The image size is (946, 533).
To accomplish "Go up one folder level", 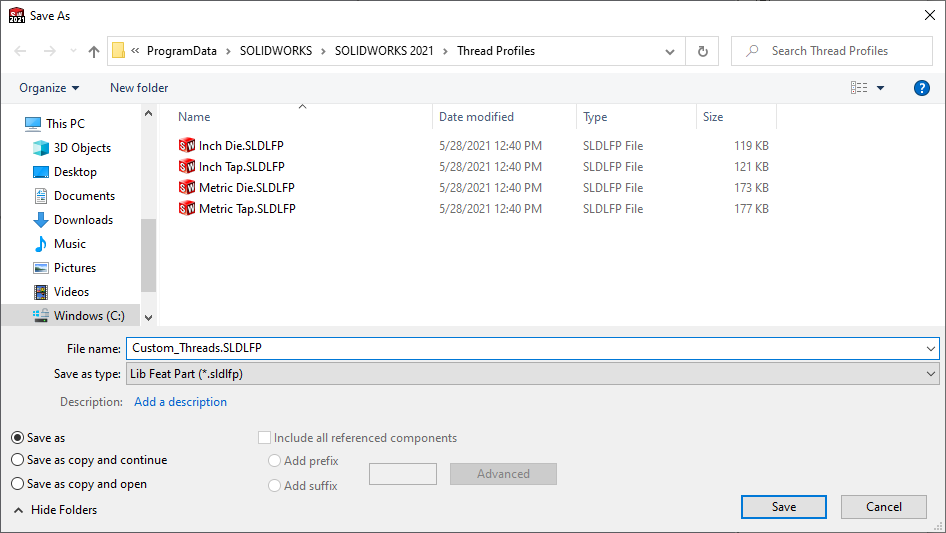I will tap(94, 51).
